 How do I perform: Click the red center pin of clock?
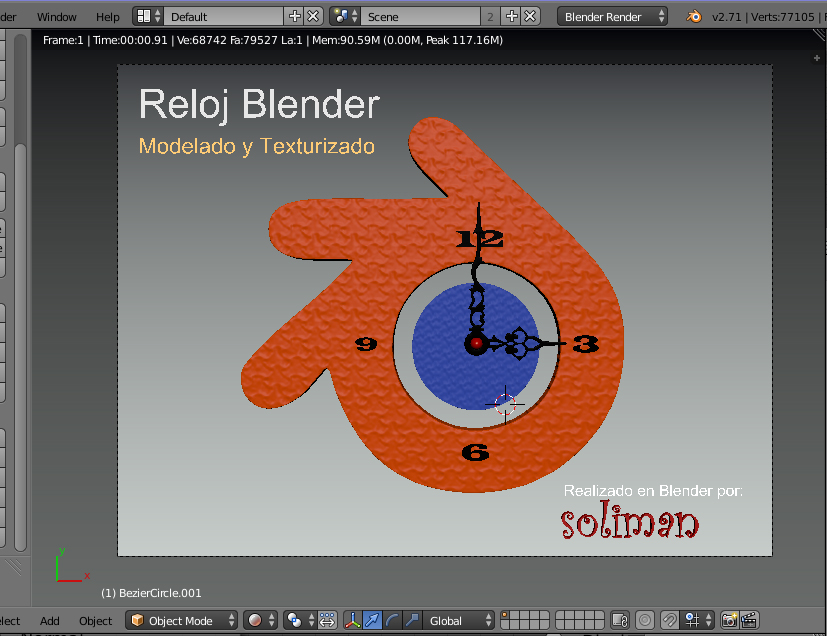(477, 343)
